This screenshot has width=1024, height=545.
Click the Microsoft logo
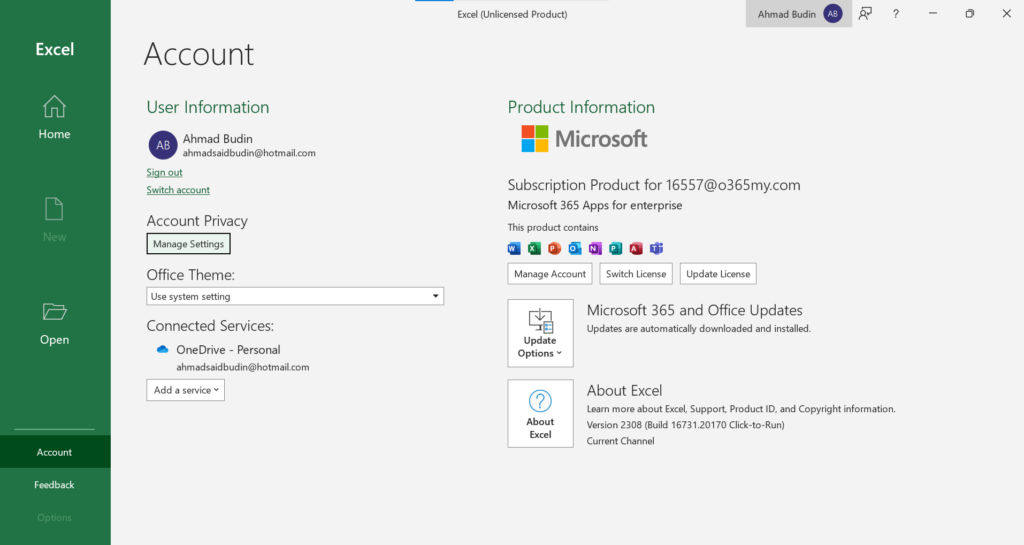pyautogui.click(x=584, y=138)
